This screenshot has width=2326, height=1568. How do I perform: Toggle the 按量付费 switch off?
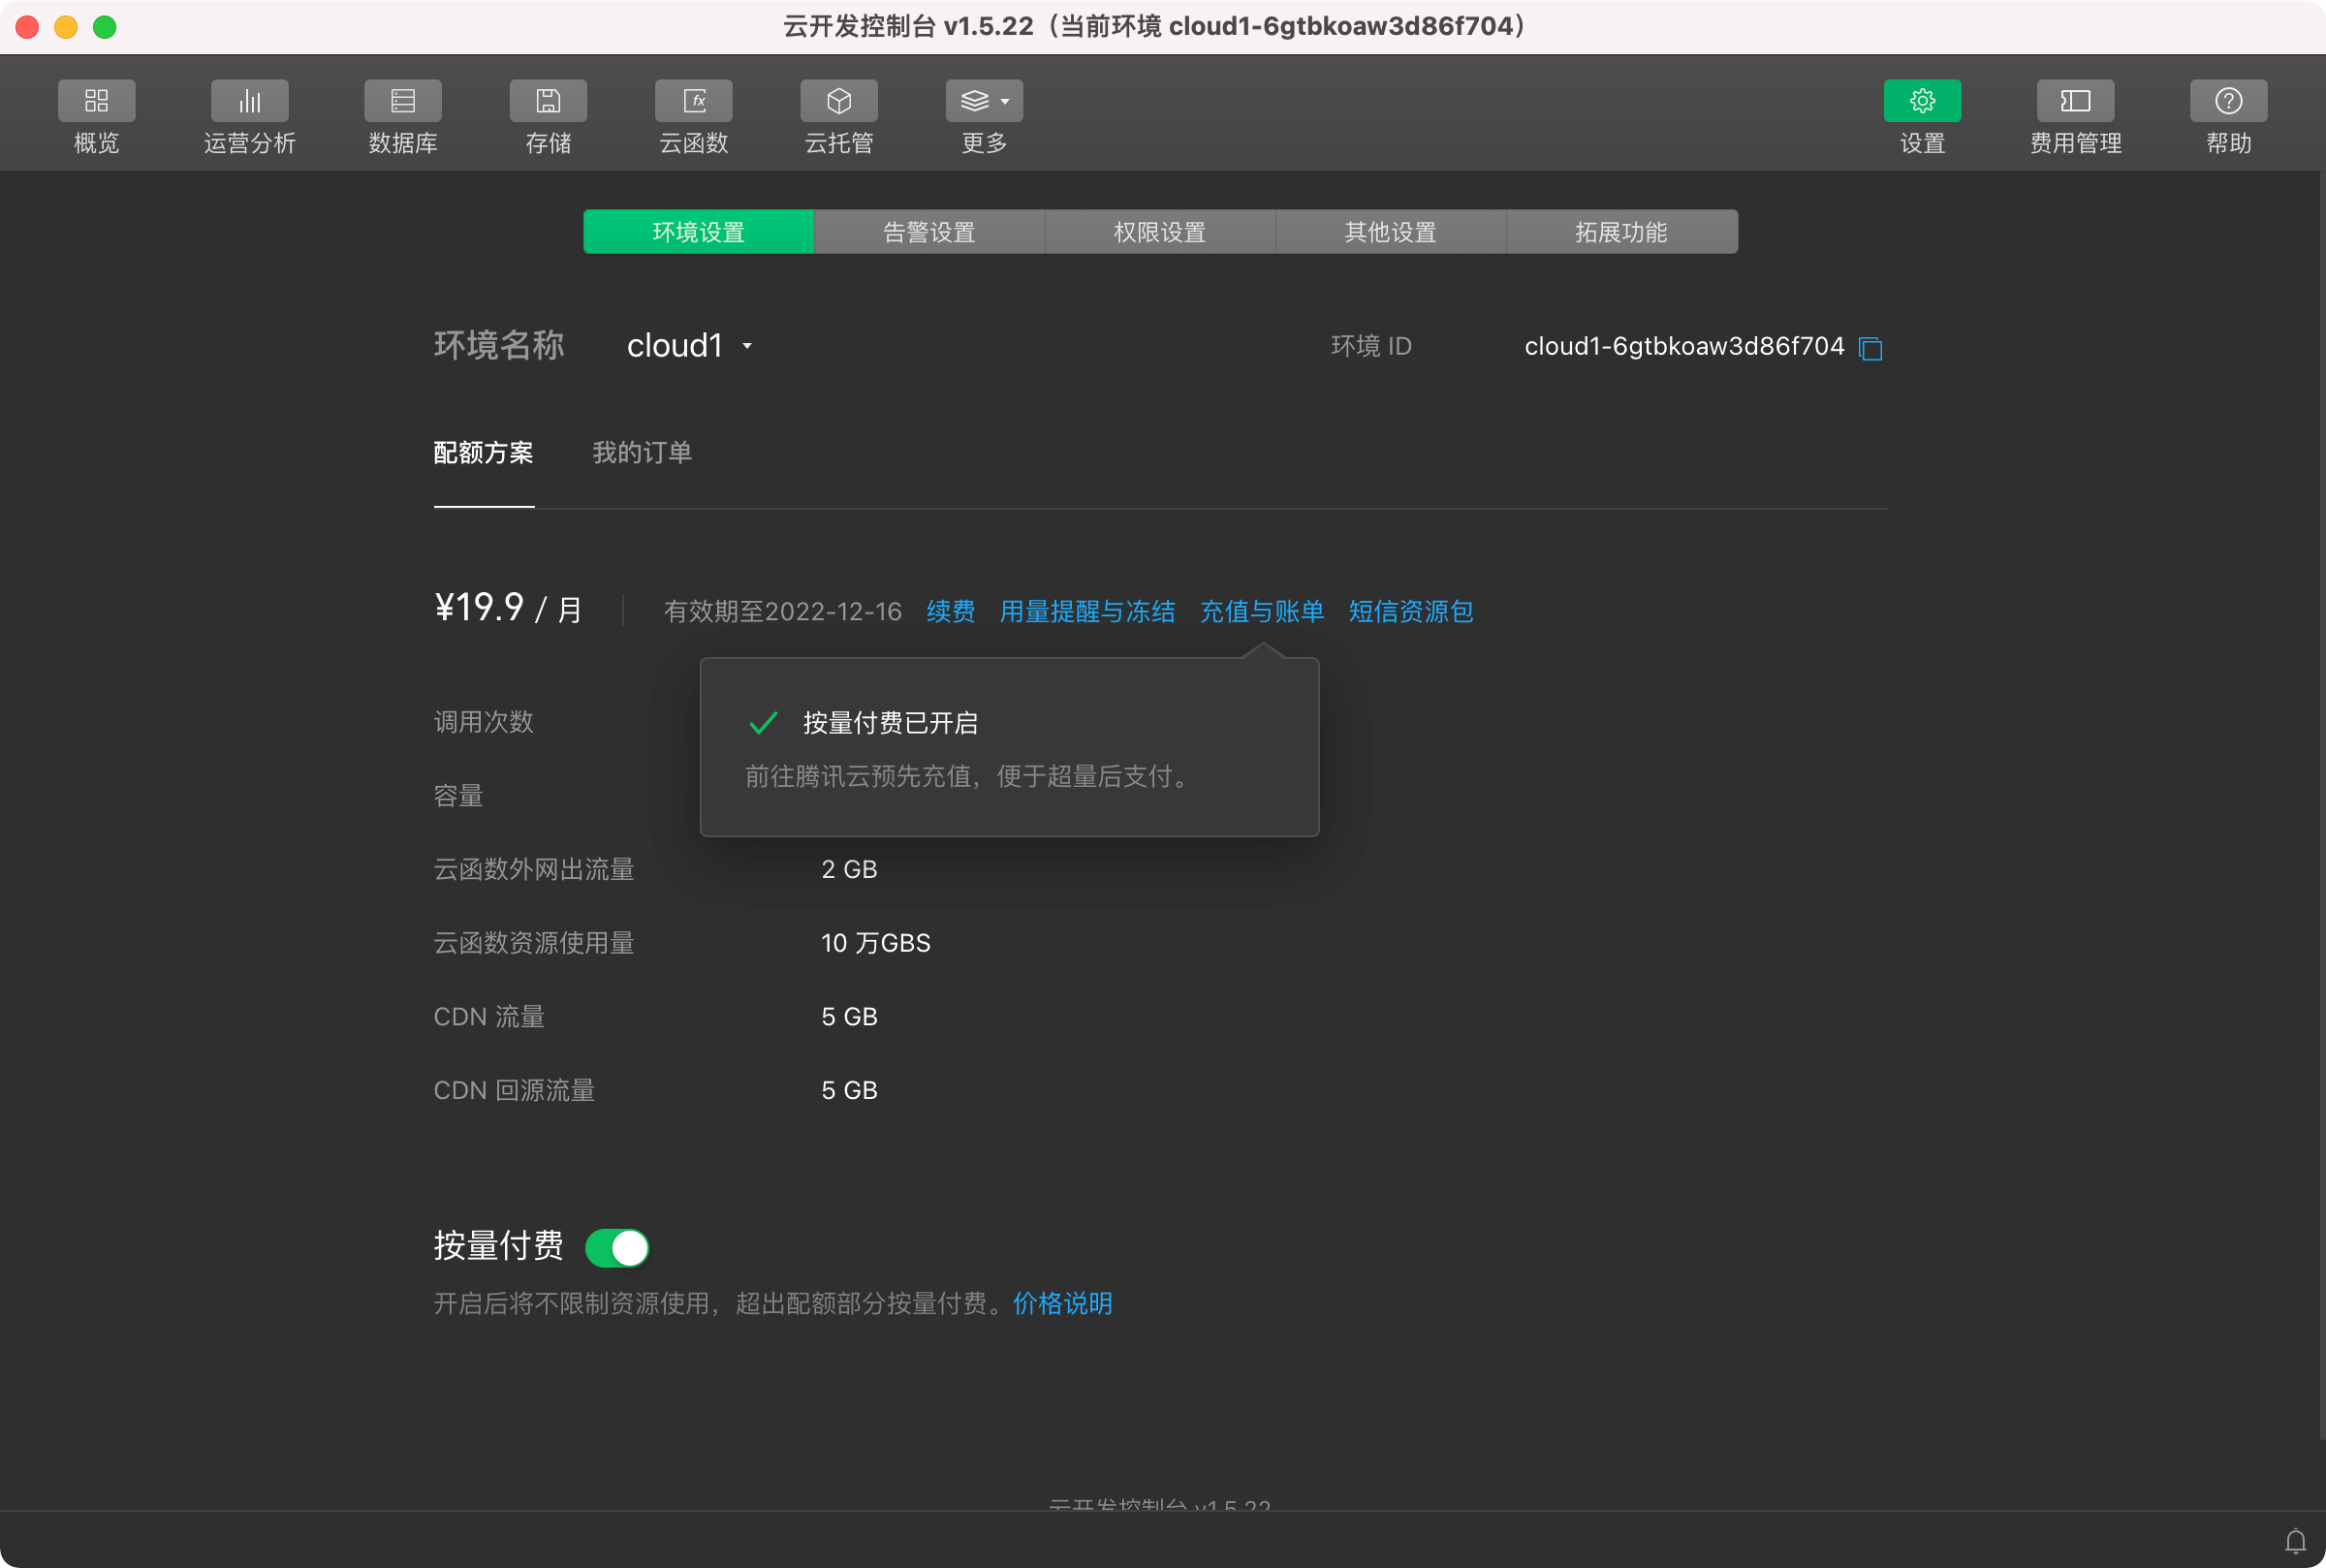click(x=617, y=1247)
